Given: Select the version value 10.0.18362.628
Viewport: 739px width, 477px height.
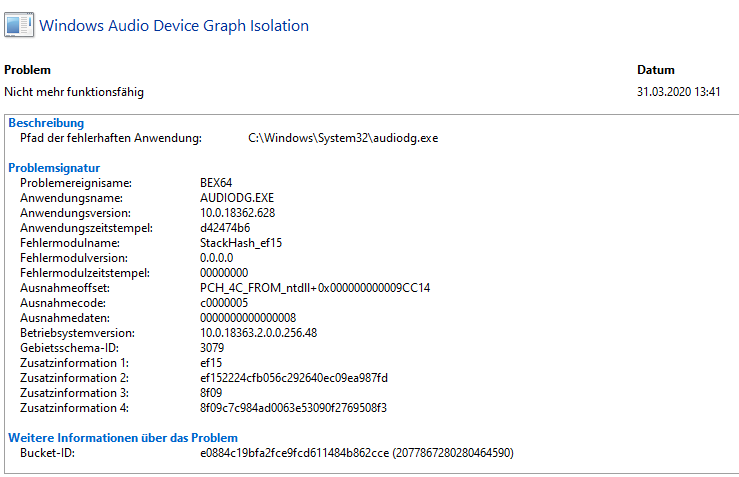Looking at the screenshot, I should point(238,213).
